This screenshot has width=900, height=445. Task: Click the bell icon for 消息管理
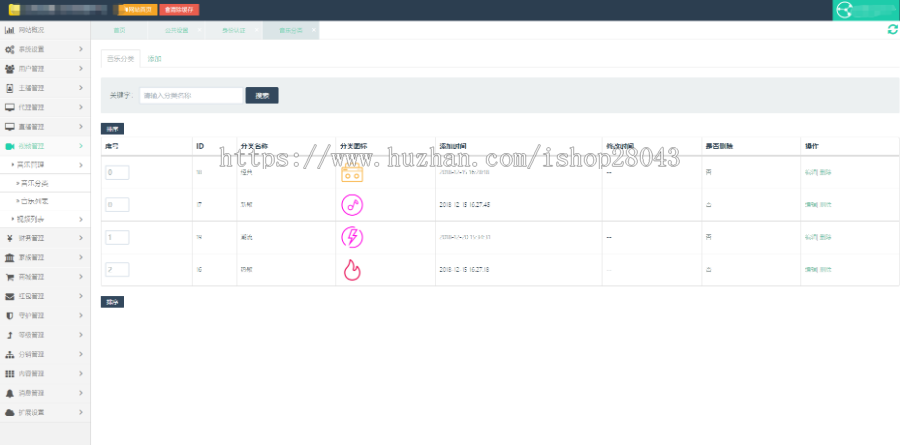10,393
